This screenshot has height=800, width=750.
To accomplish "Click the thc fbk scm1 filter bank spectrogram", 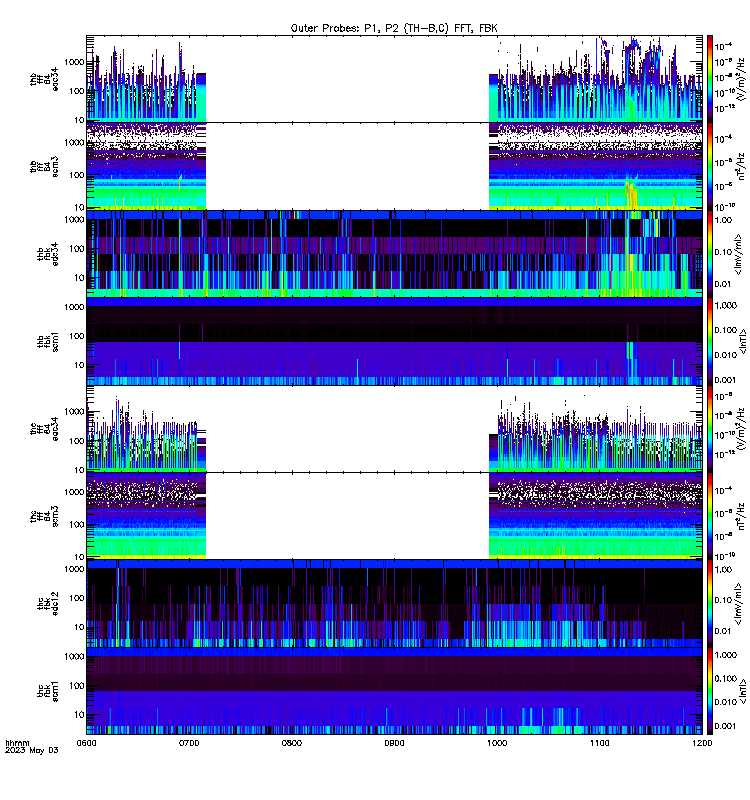I will point(394,691).
